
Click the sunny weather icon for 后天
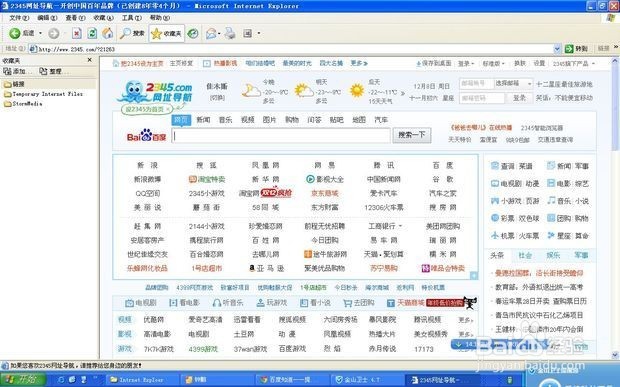pos(357,91)
